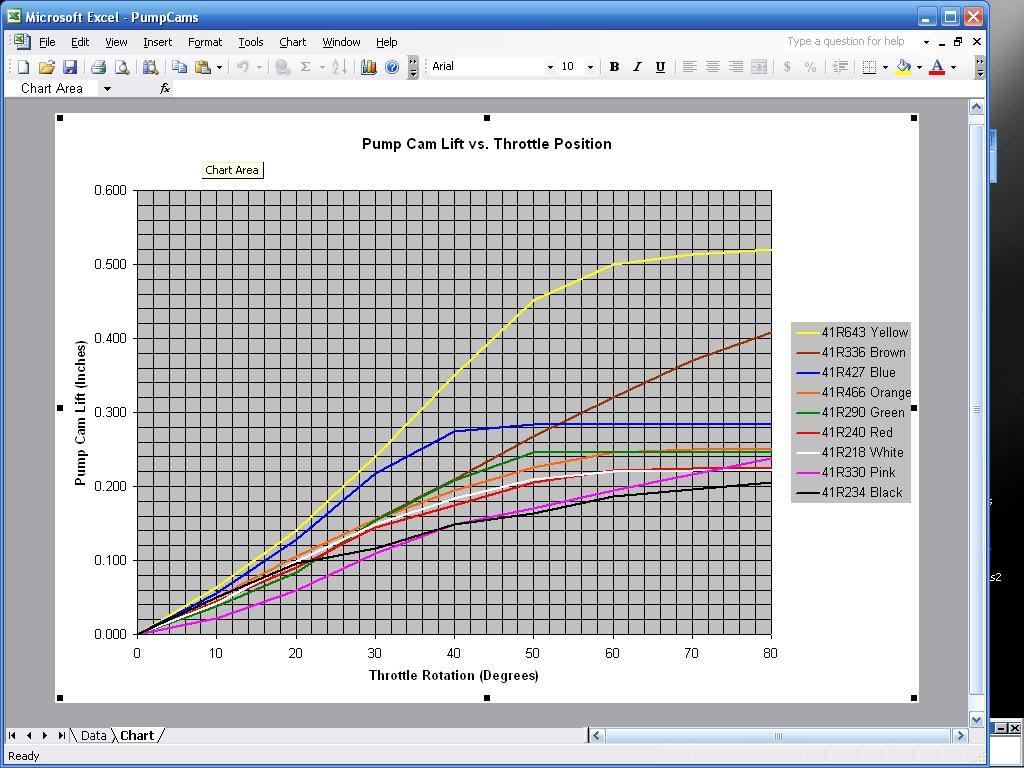Open a file with the Open folder icon
Viewport: 1024px width, 768px height.
(x=46, y=67)
